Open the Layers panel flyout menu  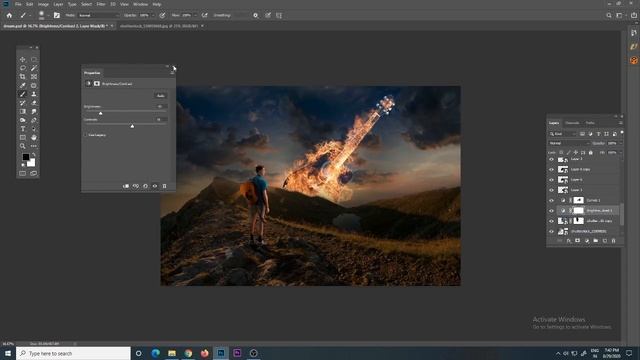click(x=620, y=123)
